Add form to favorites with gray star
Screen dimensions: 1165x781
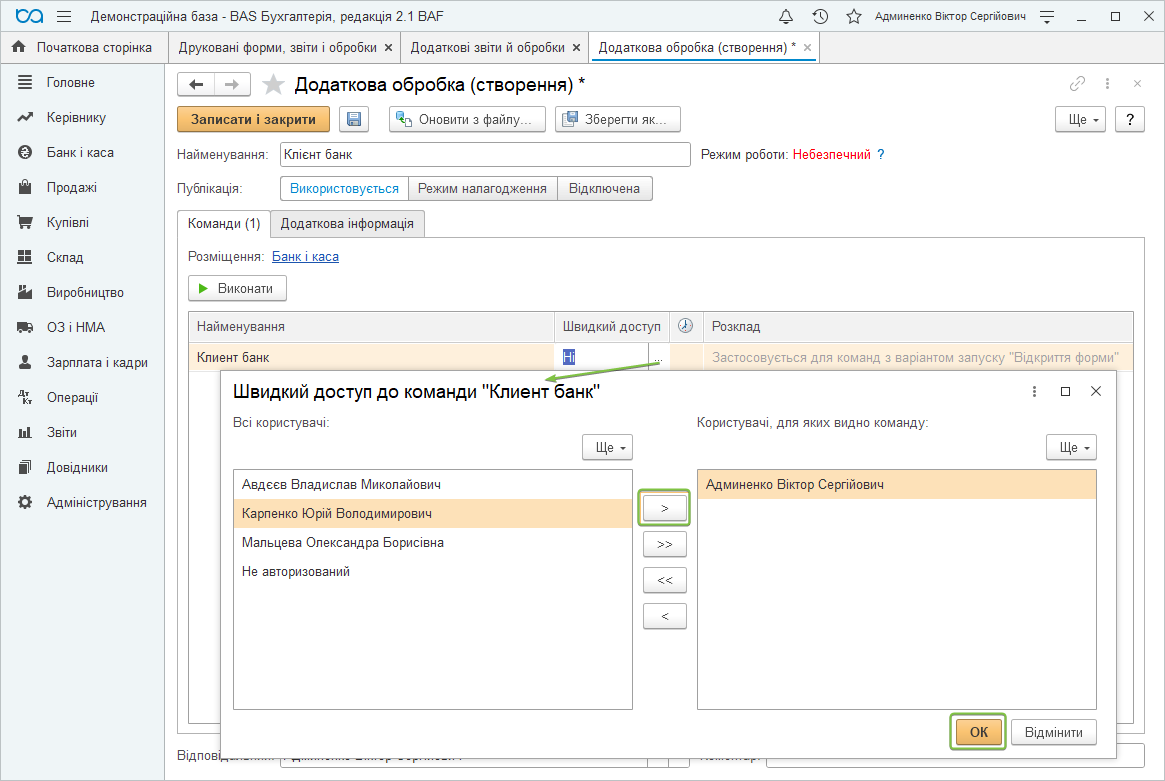pyautogui.click(x=273, y=85)
